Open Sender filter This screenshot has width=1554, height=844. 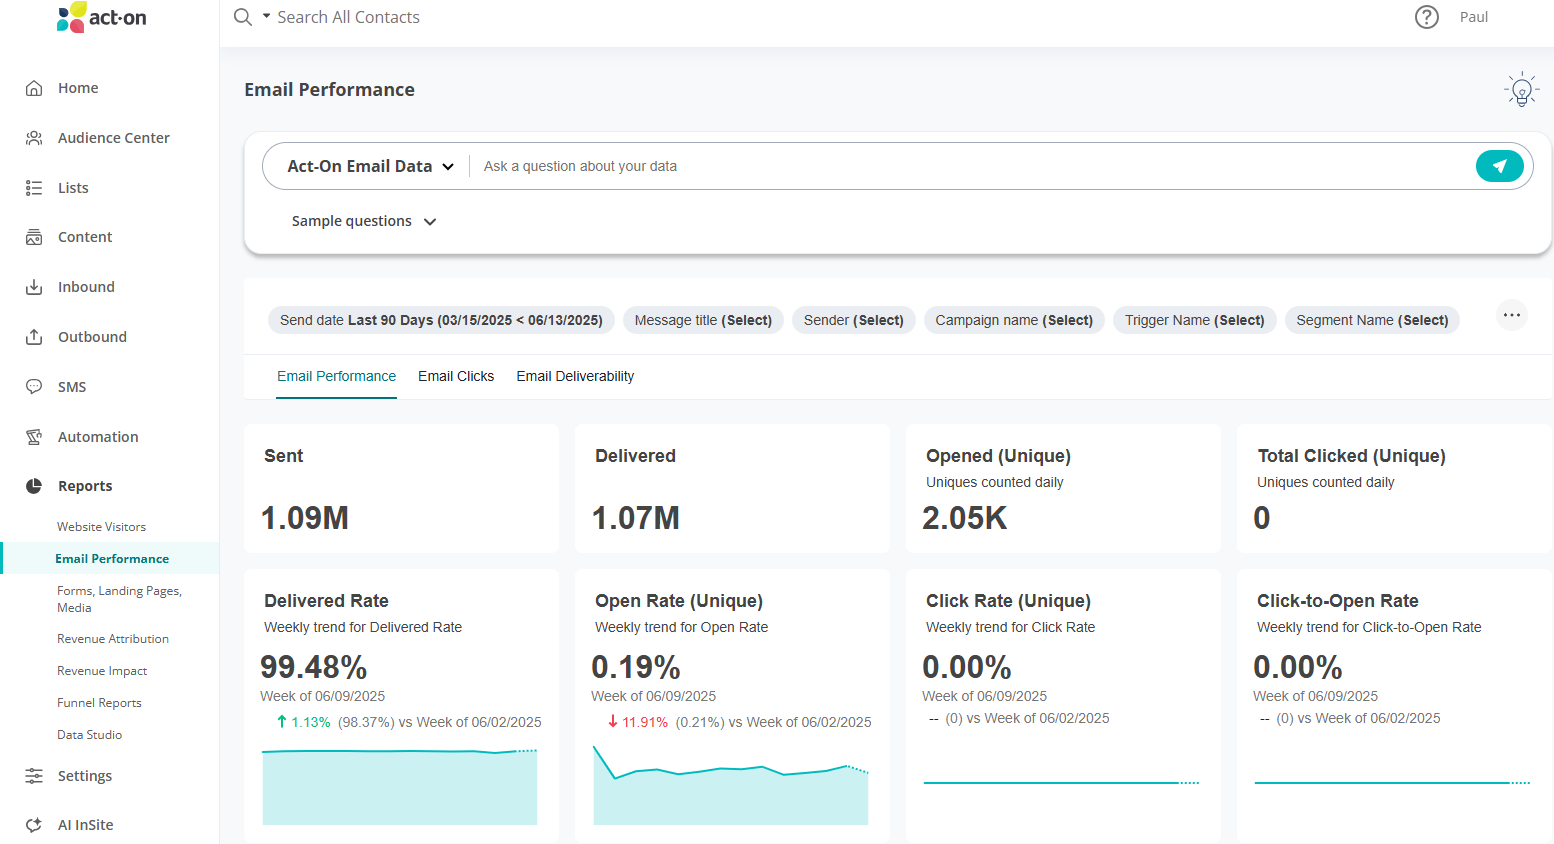point(854,320)
